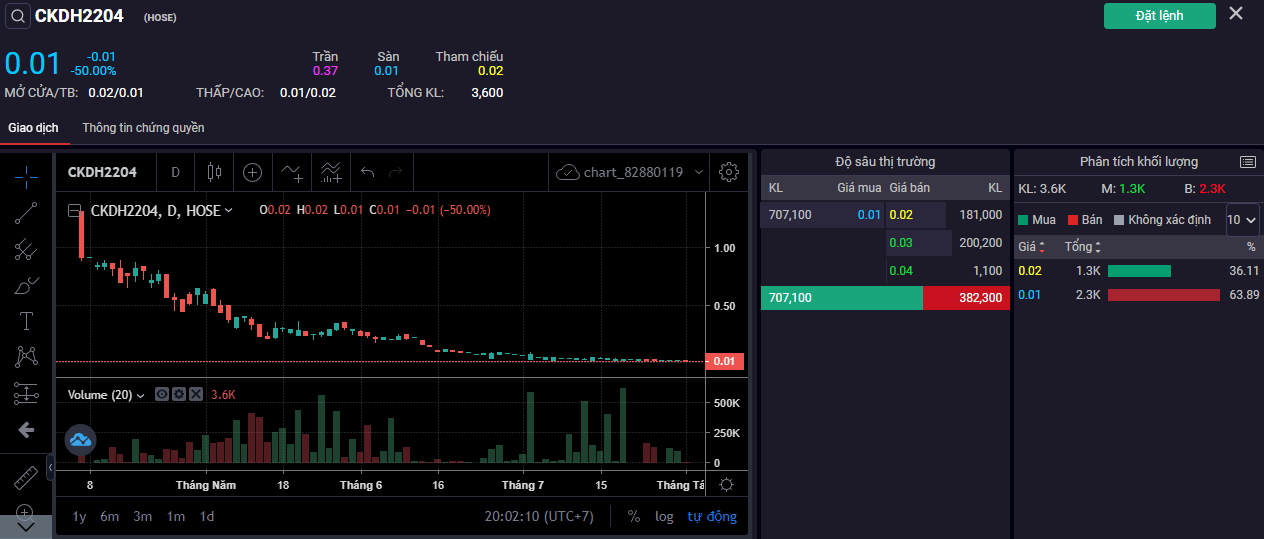Open chart settings gear icon
The image size is (1264, 539).
[x=729, y=172]
